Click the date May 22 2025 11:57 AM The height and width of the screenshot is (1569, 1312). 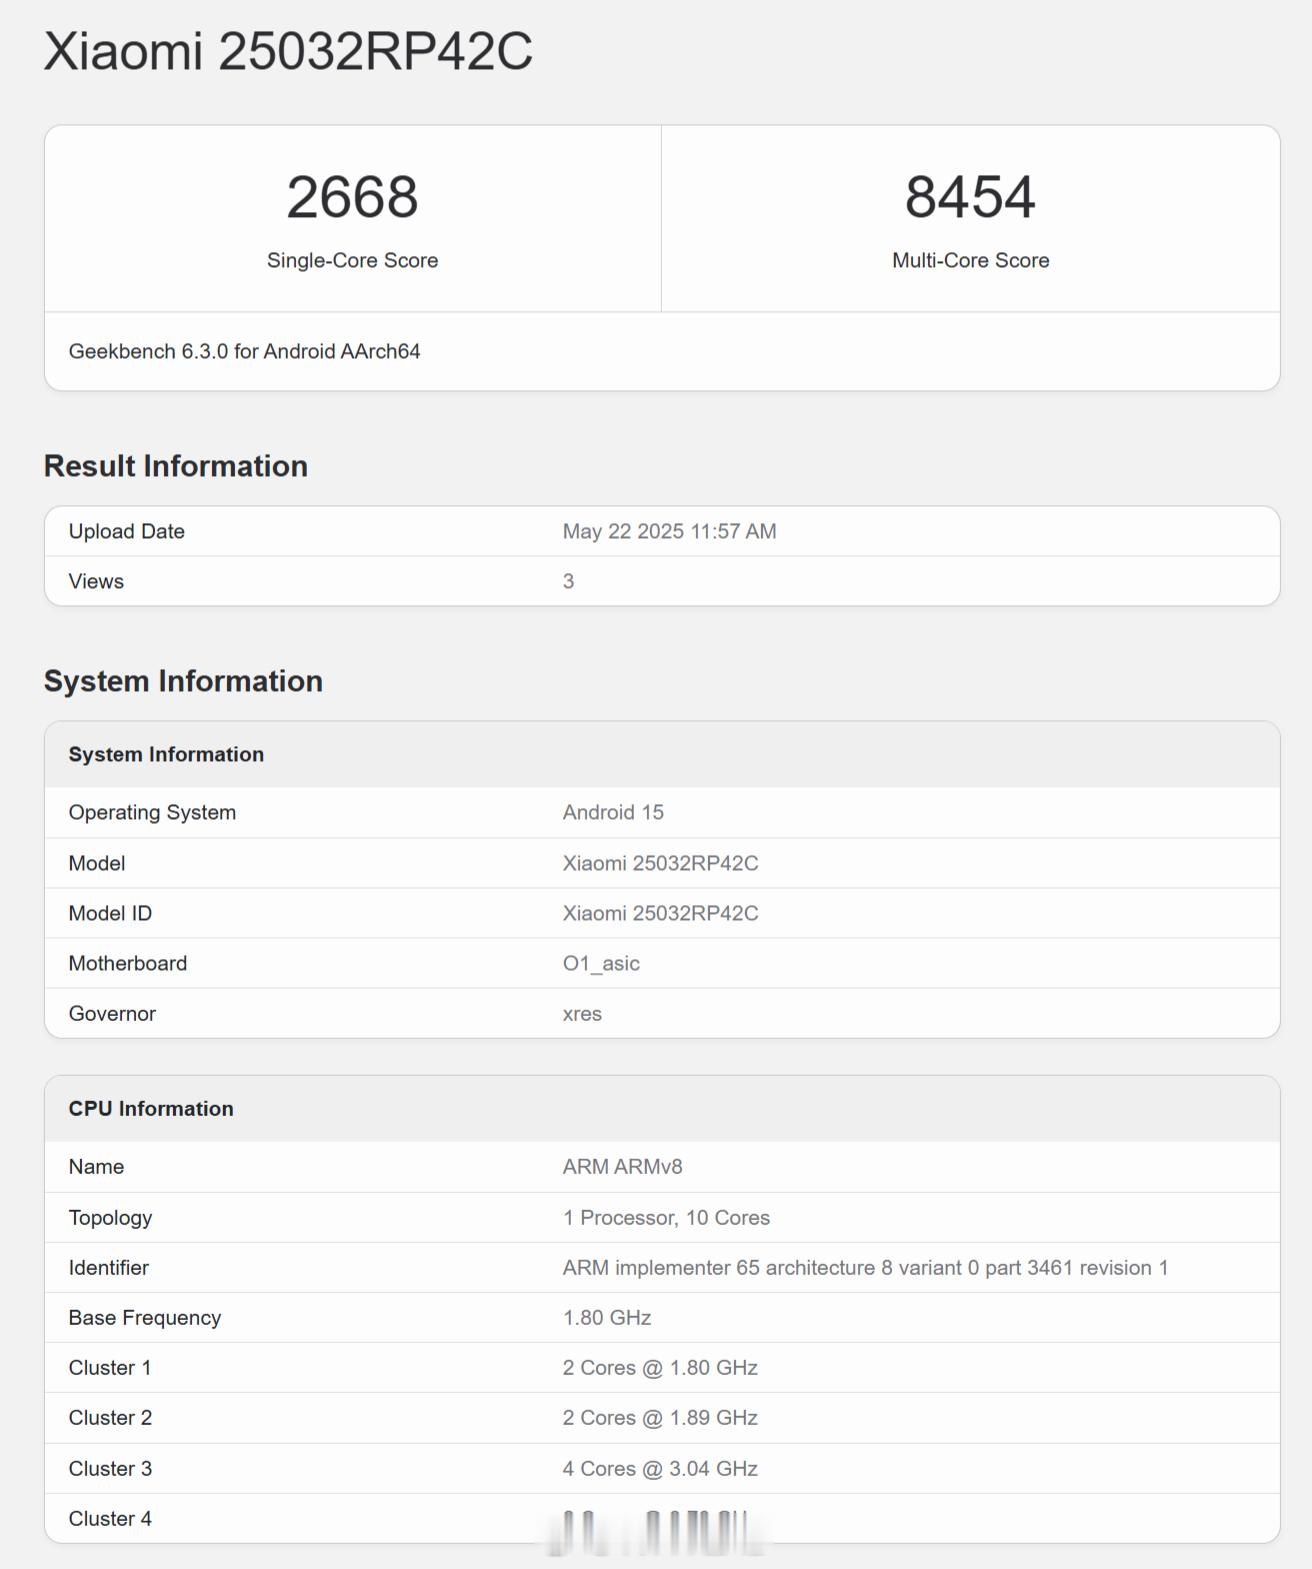click(x=669, y=531)
